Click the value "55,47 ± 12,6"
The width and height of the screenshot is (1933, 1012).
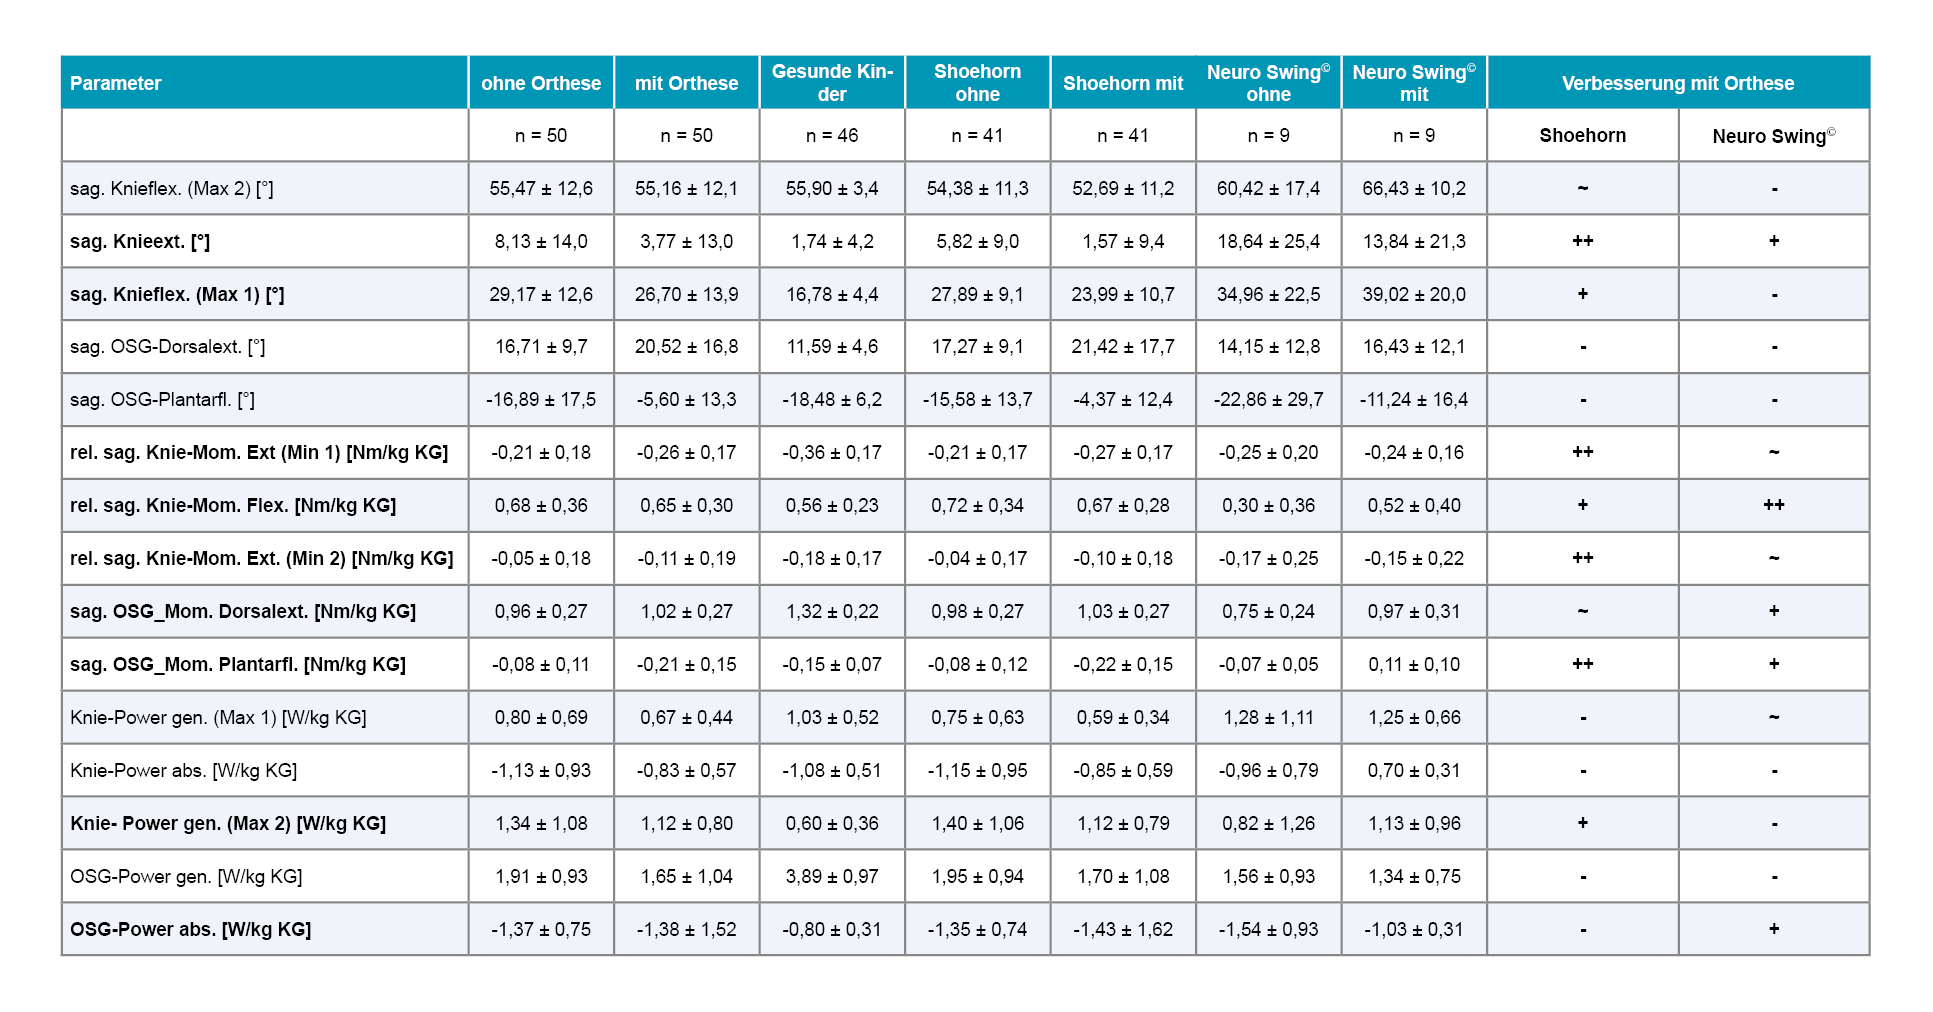tap(541, 188)
